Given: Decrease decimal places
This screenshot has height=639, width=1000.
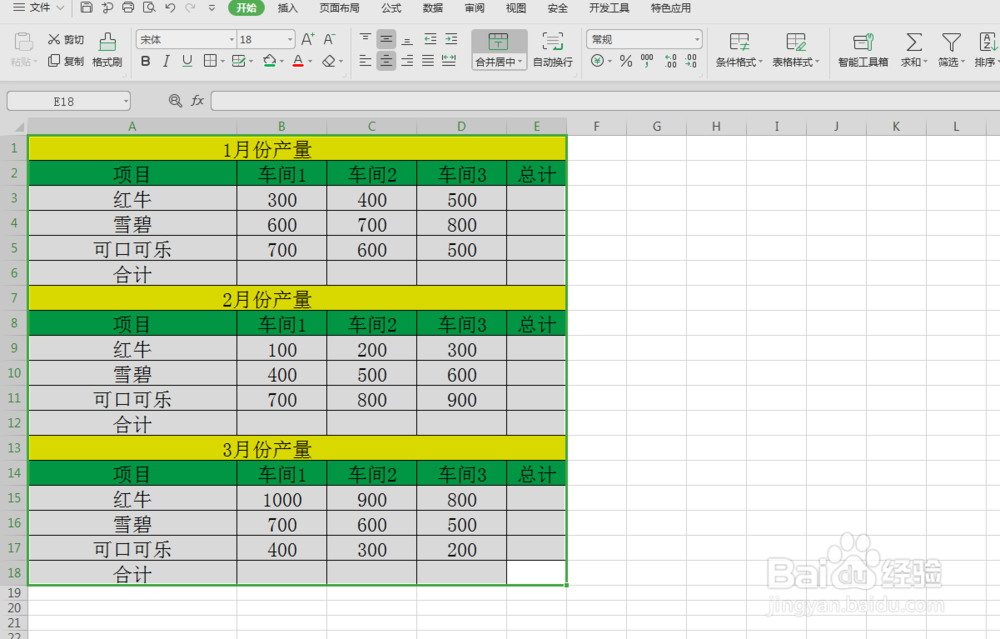Looking at the screenshot, I should [x=691, y=61].
